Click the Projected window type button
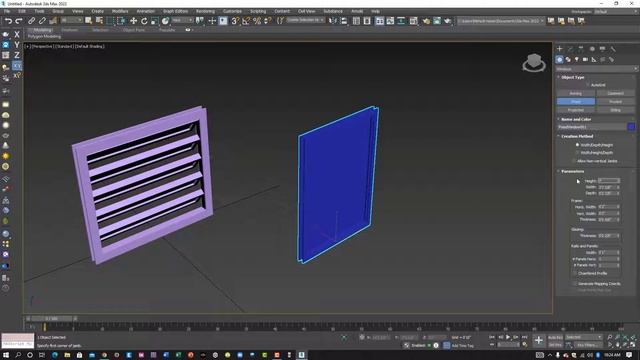The image size is (640, 360). click(x=576, y=110)
